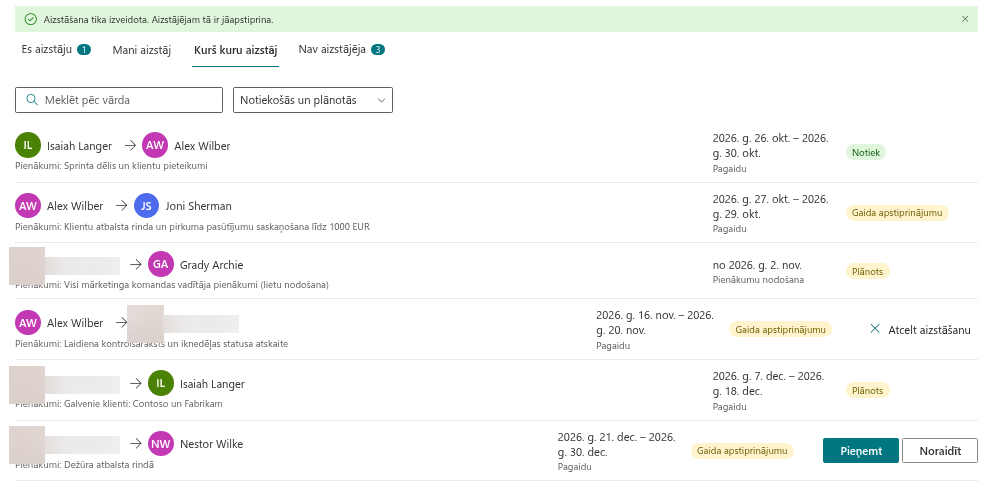
Task: Click Isaiah Langer's IL avatar in first row
Action: (28, 145)
